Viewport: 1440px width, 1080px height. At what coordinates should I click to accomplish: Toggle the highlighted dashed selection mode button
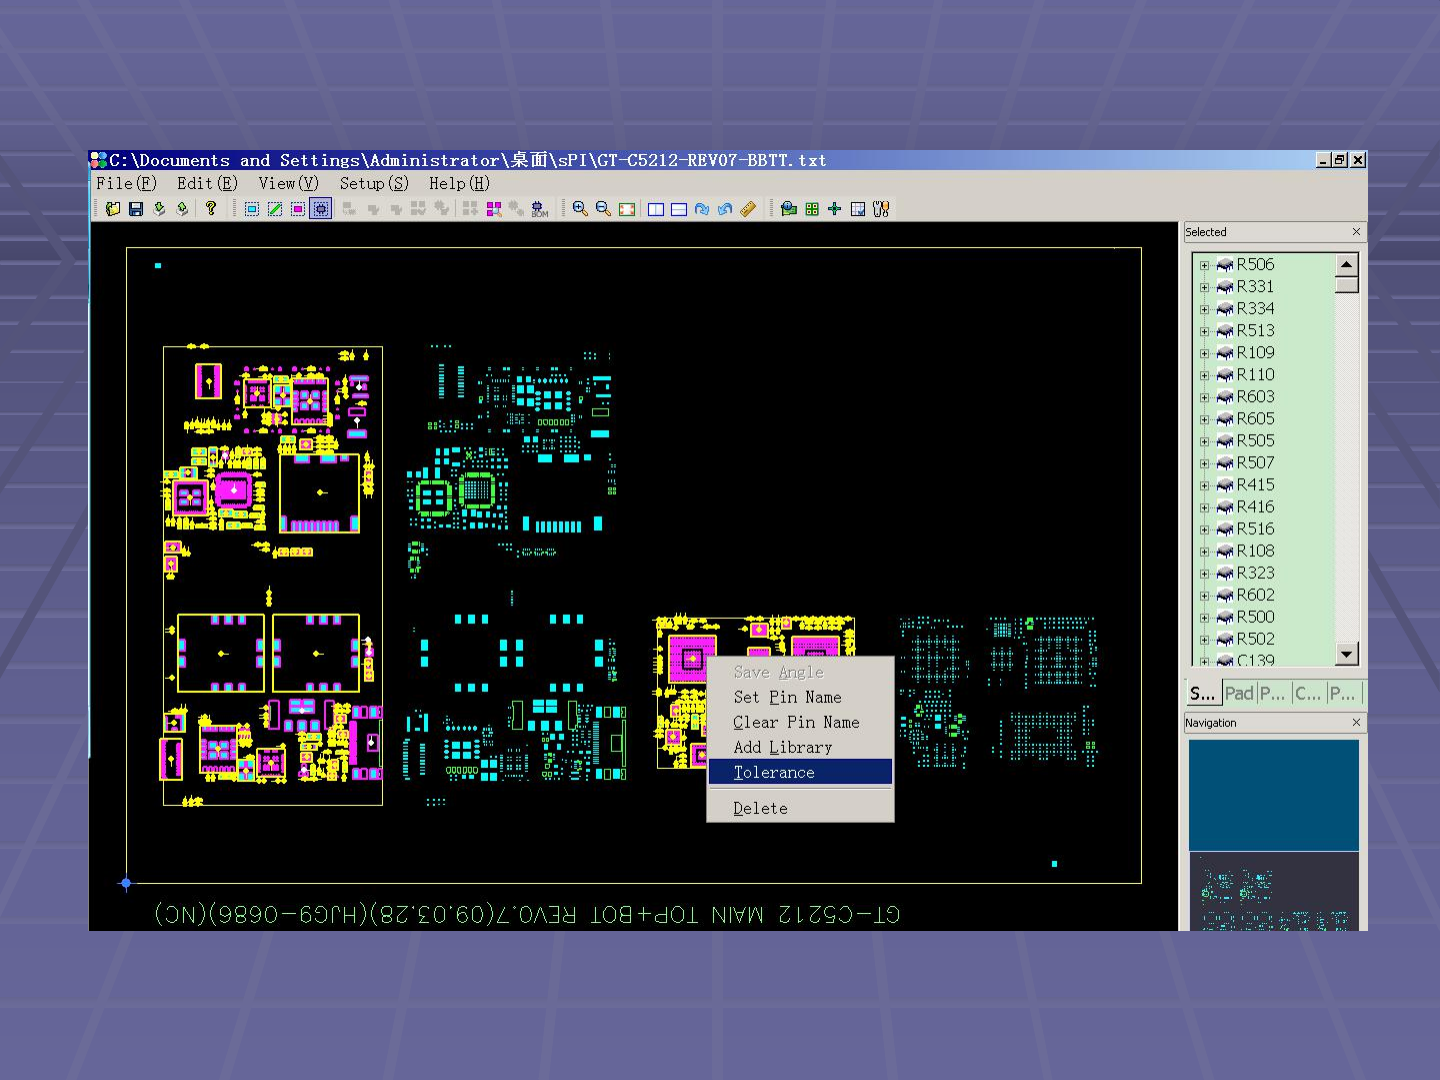tap(321, 209)
